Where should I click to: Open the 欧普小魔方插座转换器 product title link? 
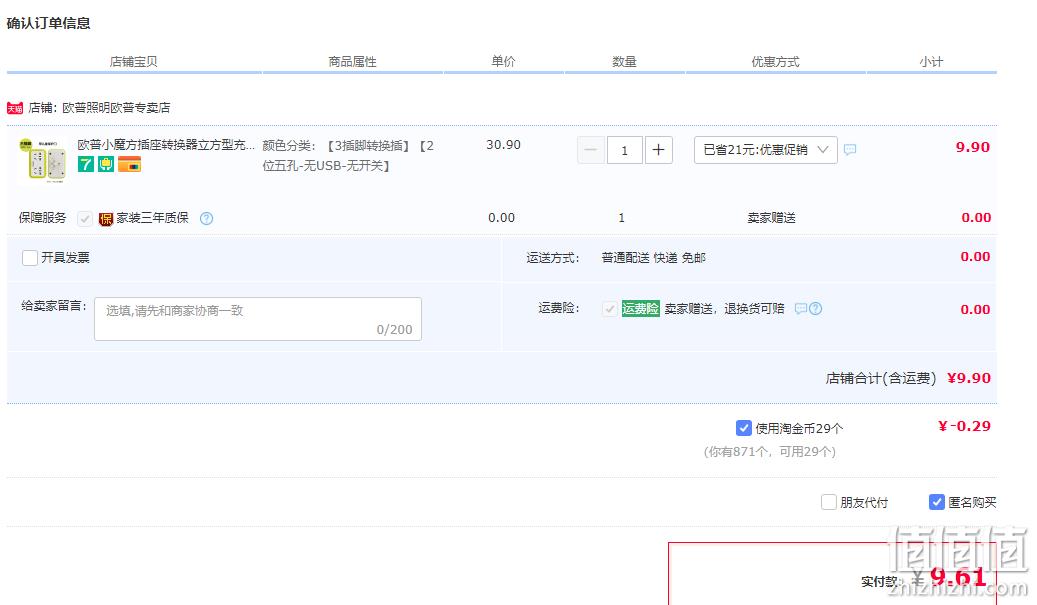coord(166,145)
